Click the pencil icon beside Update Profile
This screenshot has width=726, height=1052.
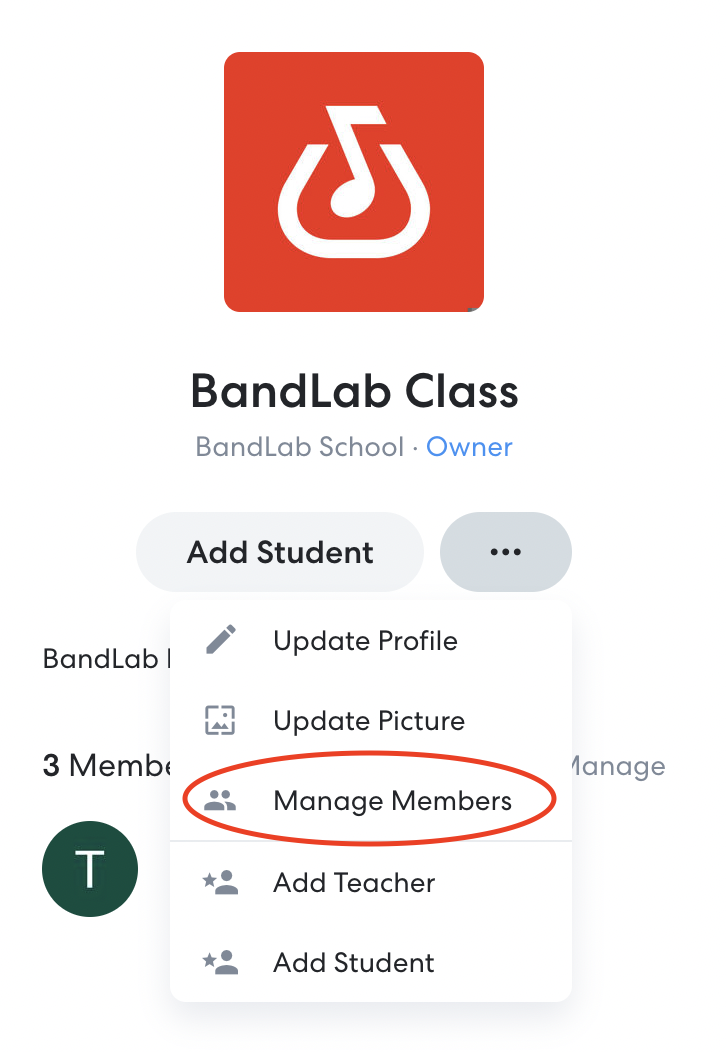pyautogui.click(x=220, y=639)
